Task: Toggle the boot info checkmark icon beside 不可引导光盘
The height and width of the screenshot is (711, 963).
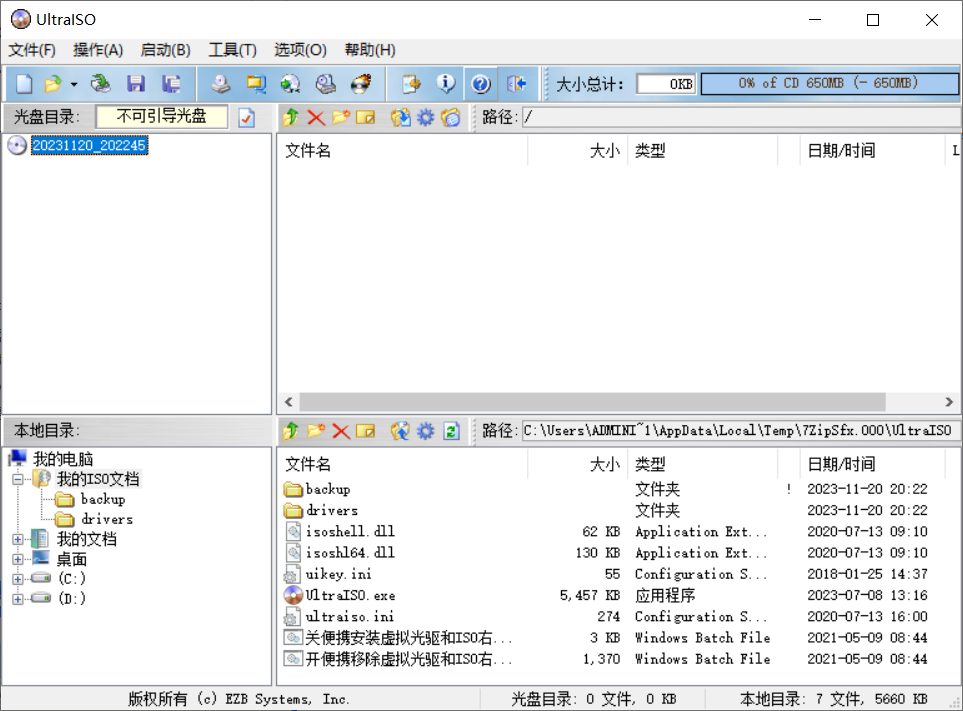Action: click(x=247, y=118)
